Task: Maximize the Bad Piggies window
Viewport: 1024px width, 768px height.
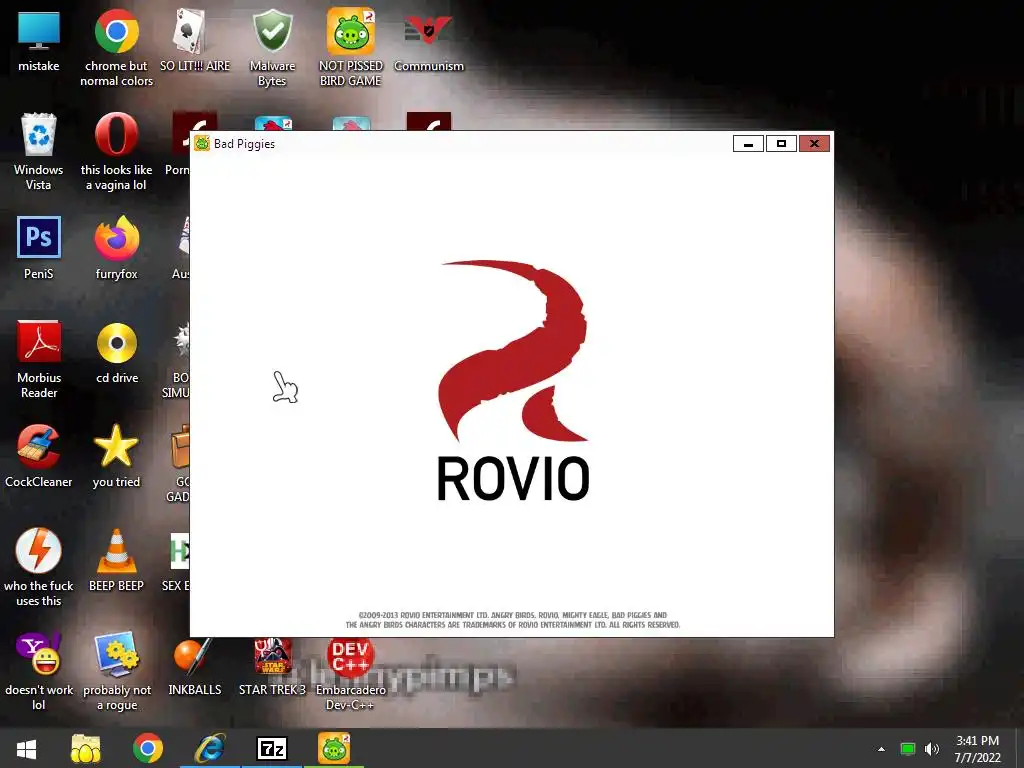Action: [781, 144]
